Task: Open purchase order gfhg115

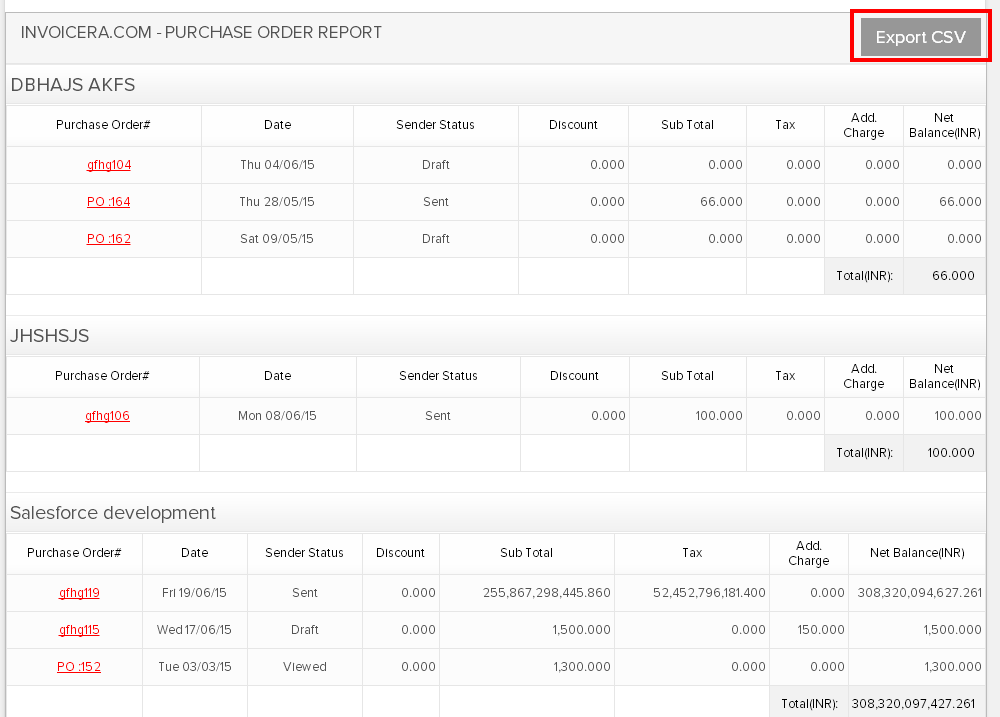Action: point(79,630)
